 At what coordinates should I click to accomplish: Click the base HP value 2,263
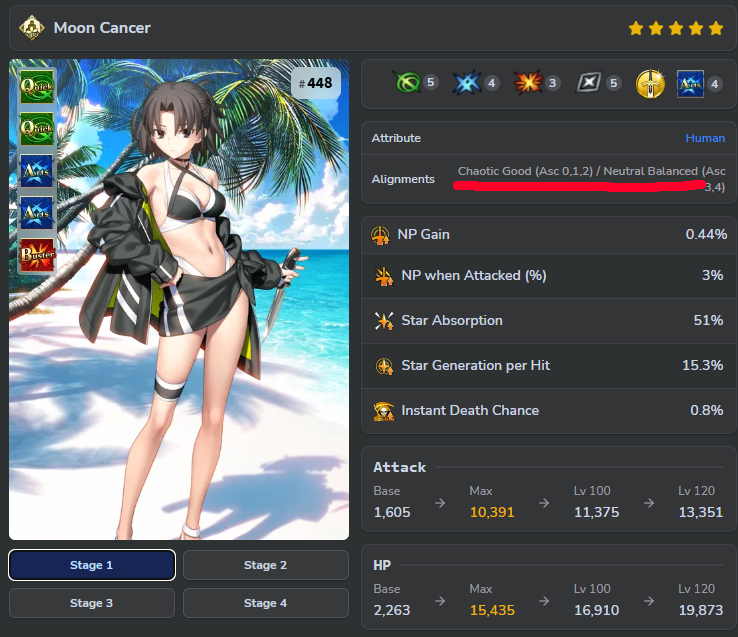tap(392, 611)
